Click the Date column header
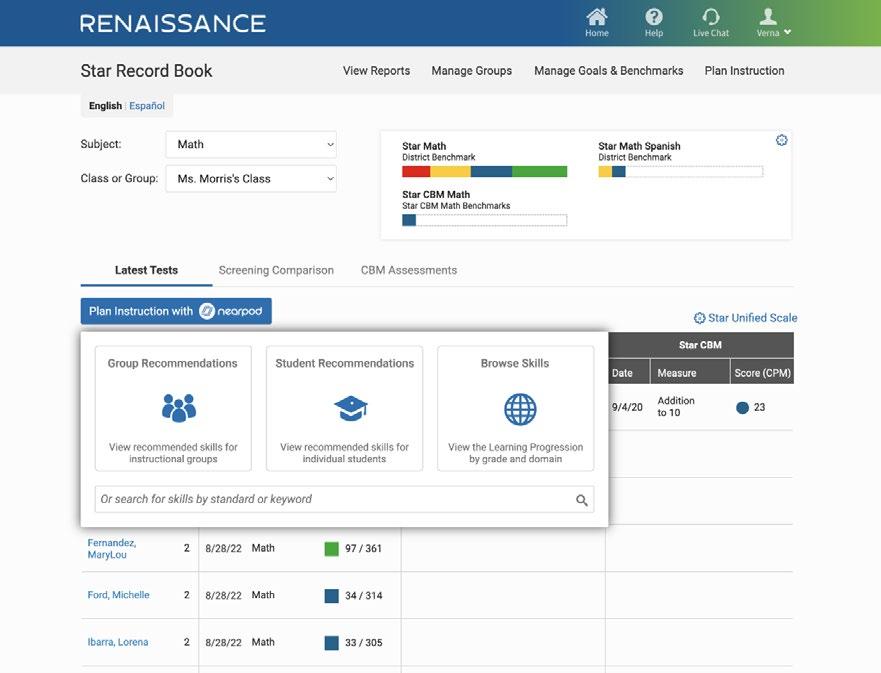 coord(629,372)
